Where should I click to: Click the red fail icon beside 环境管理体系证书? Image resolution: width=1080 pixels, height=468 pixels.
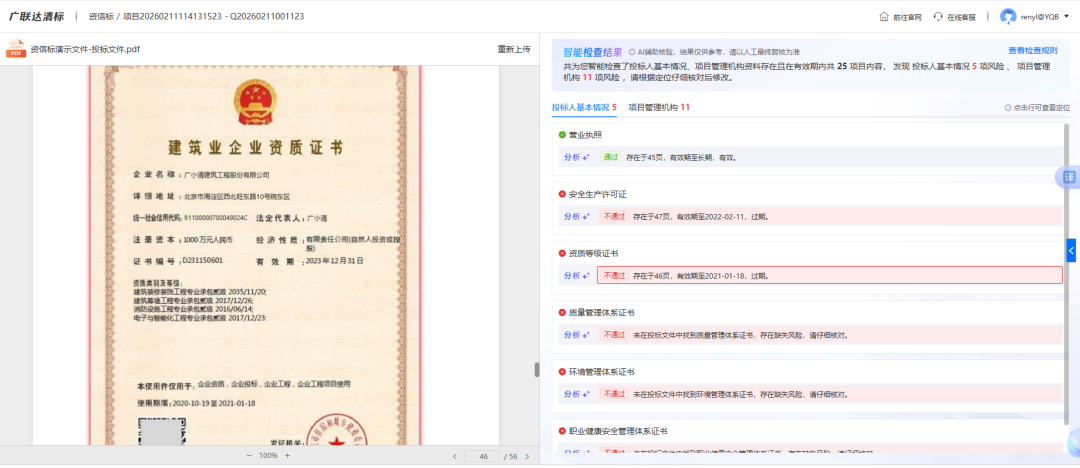pyautogui.click(x=562, y=372)
